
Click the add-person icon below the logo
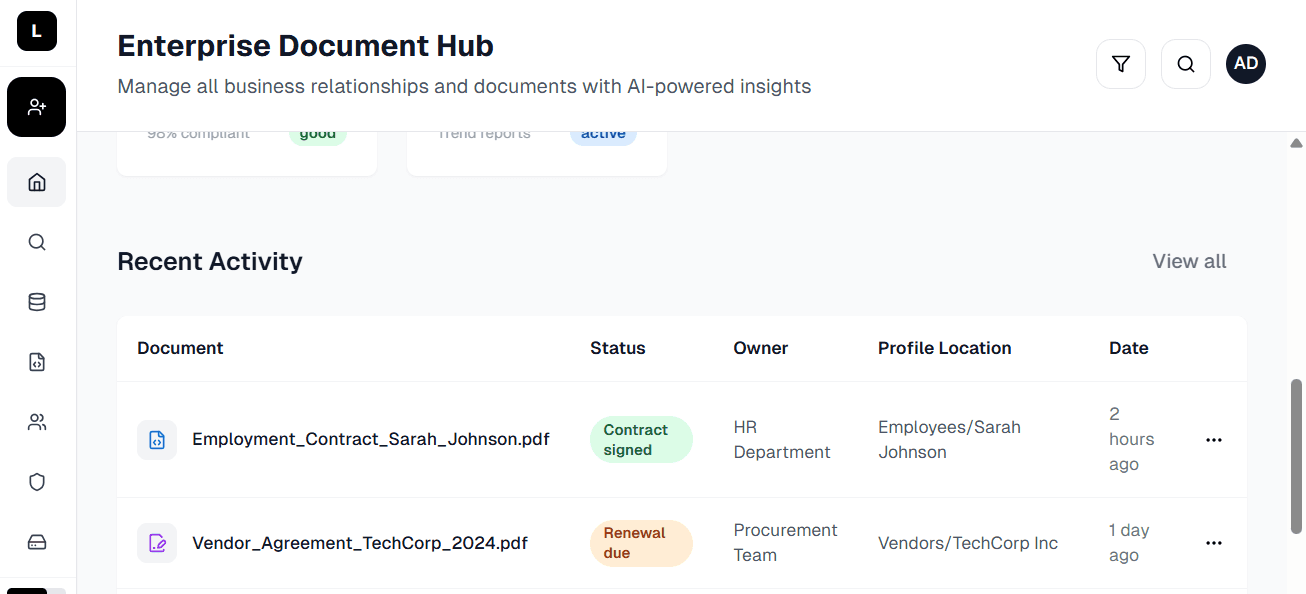pos(36,106)
